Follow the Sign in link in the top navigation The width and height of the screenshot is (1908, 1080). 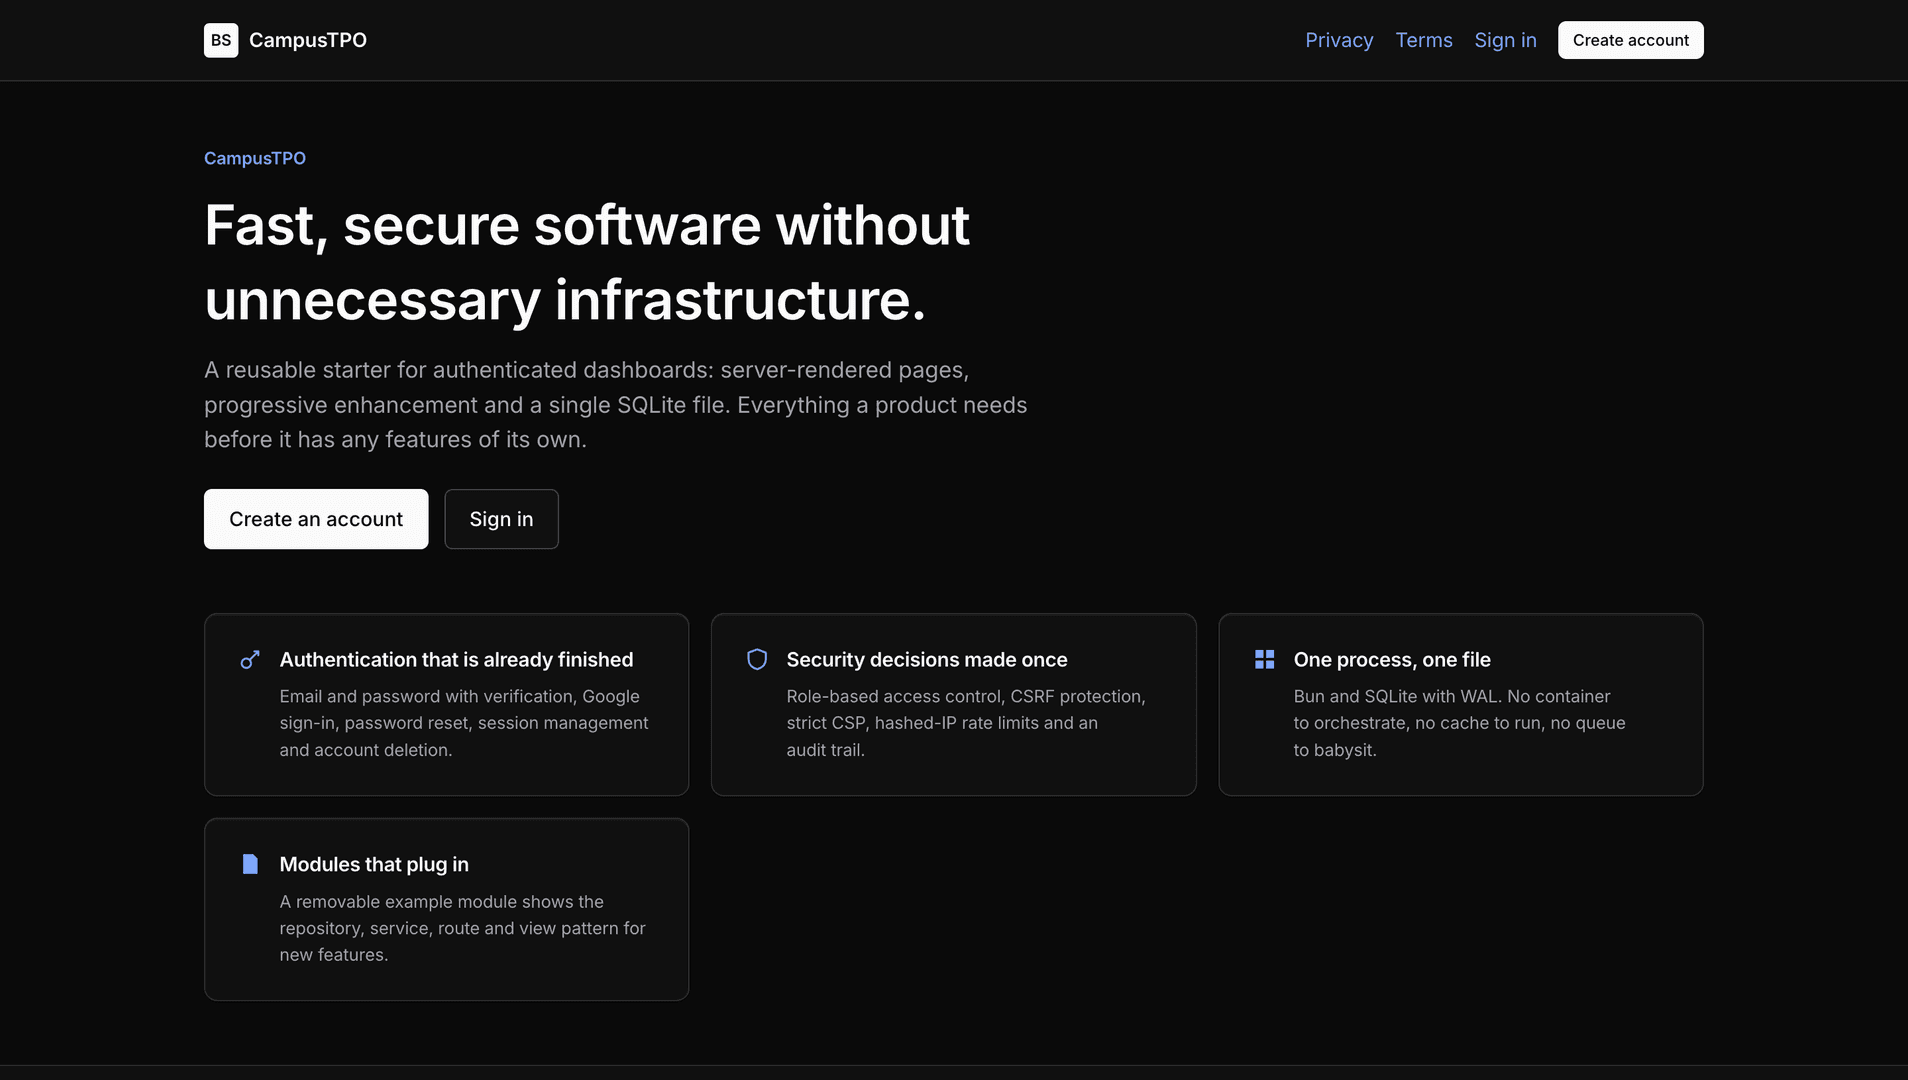point(1505,40)
